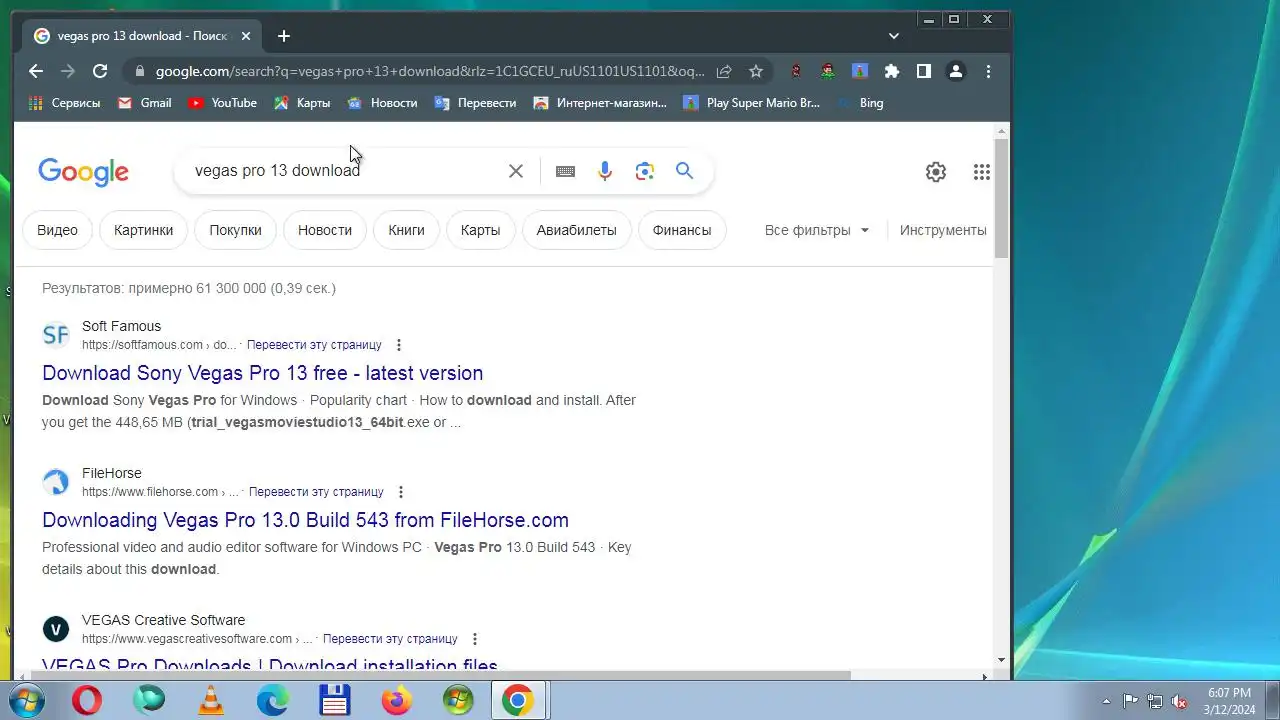The image size is (1280, 720).
Task: Bookmark this page with star icon
Action: tap(756, 71)
